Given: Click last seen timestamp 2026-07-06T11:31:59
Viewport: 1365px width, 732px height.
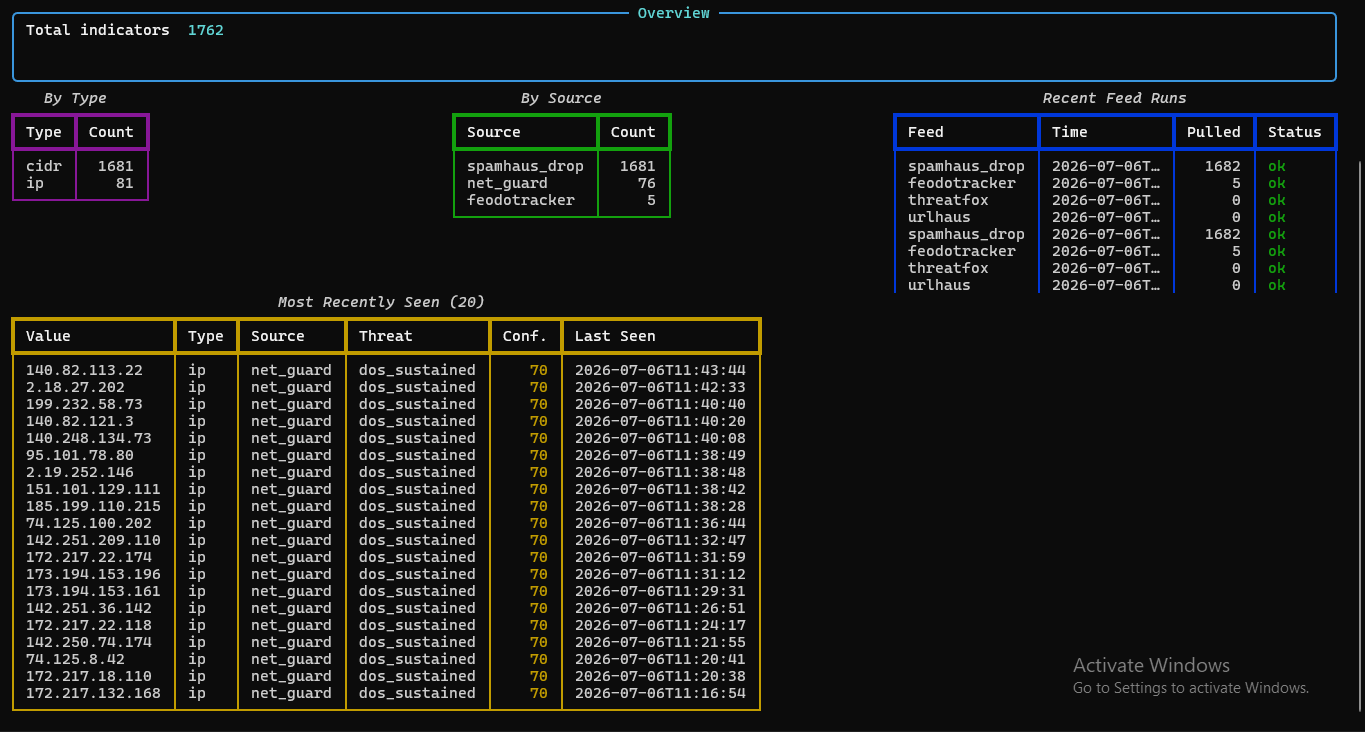Looking at the screenshot, I should click(x=660, y=557).
